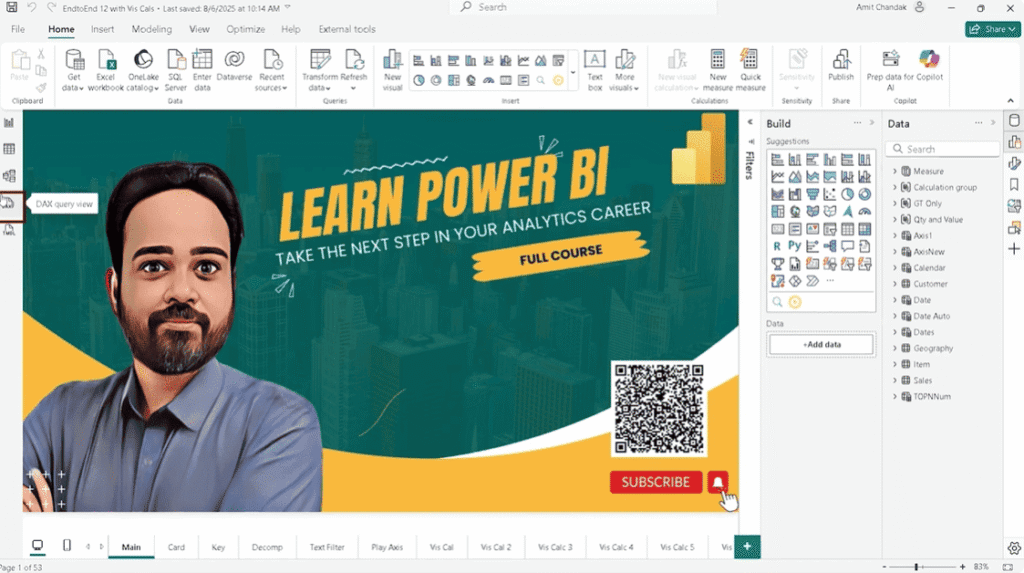This screenshot has width=1024, height=573.
Task: Click the title bar Search box
Action: pos(583,7)
